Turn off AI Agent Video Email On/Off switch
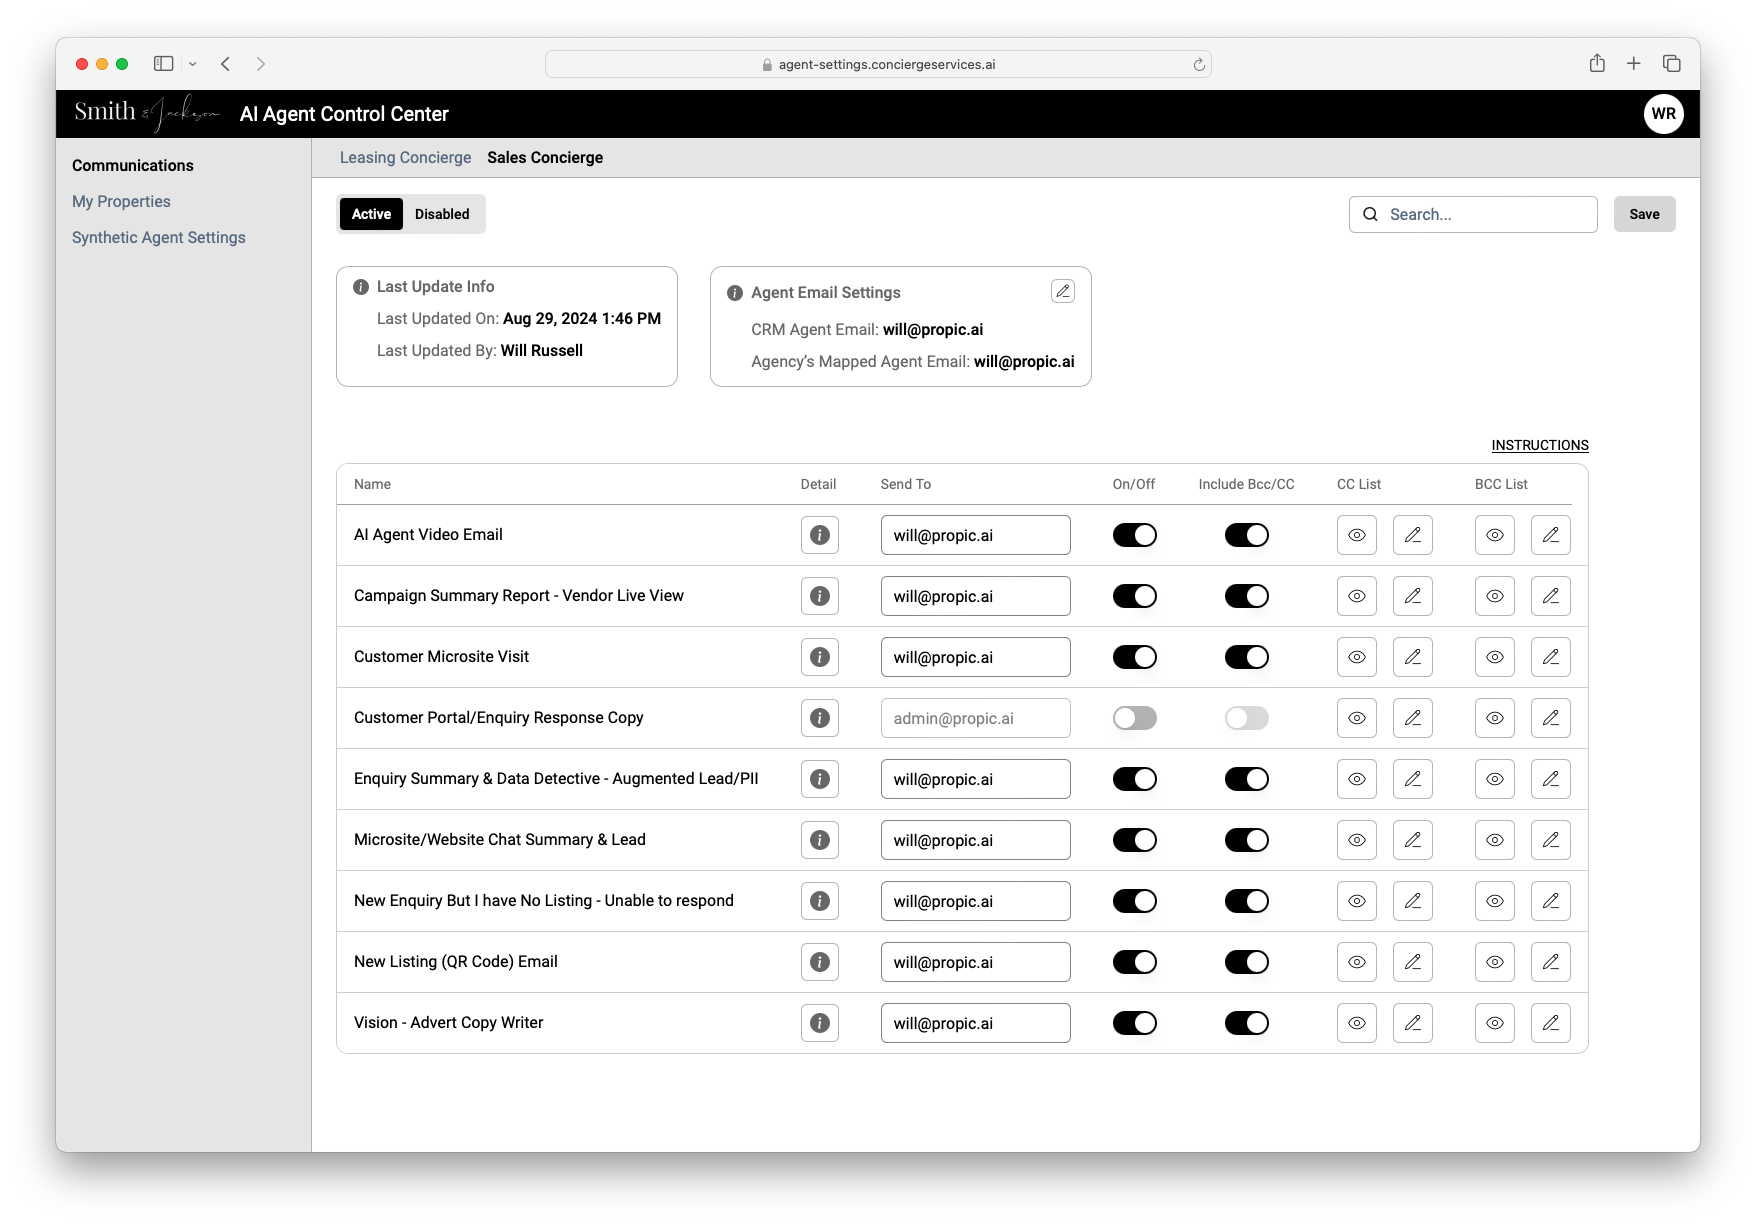 point(1134,535)
